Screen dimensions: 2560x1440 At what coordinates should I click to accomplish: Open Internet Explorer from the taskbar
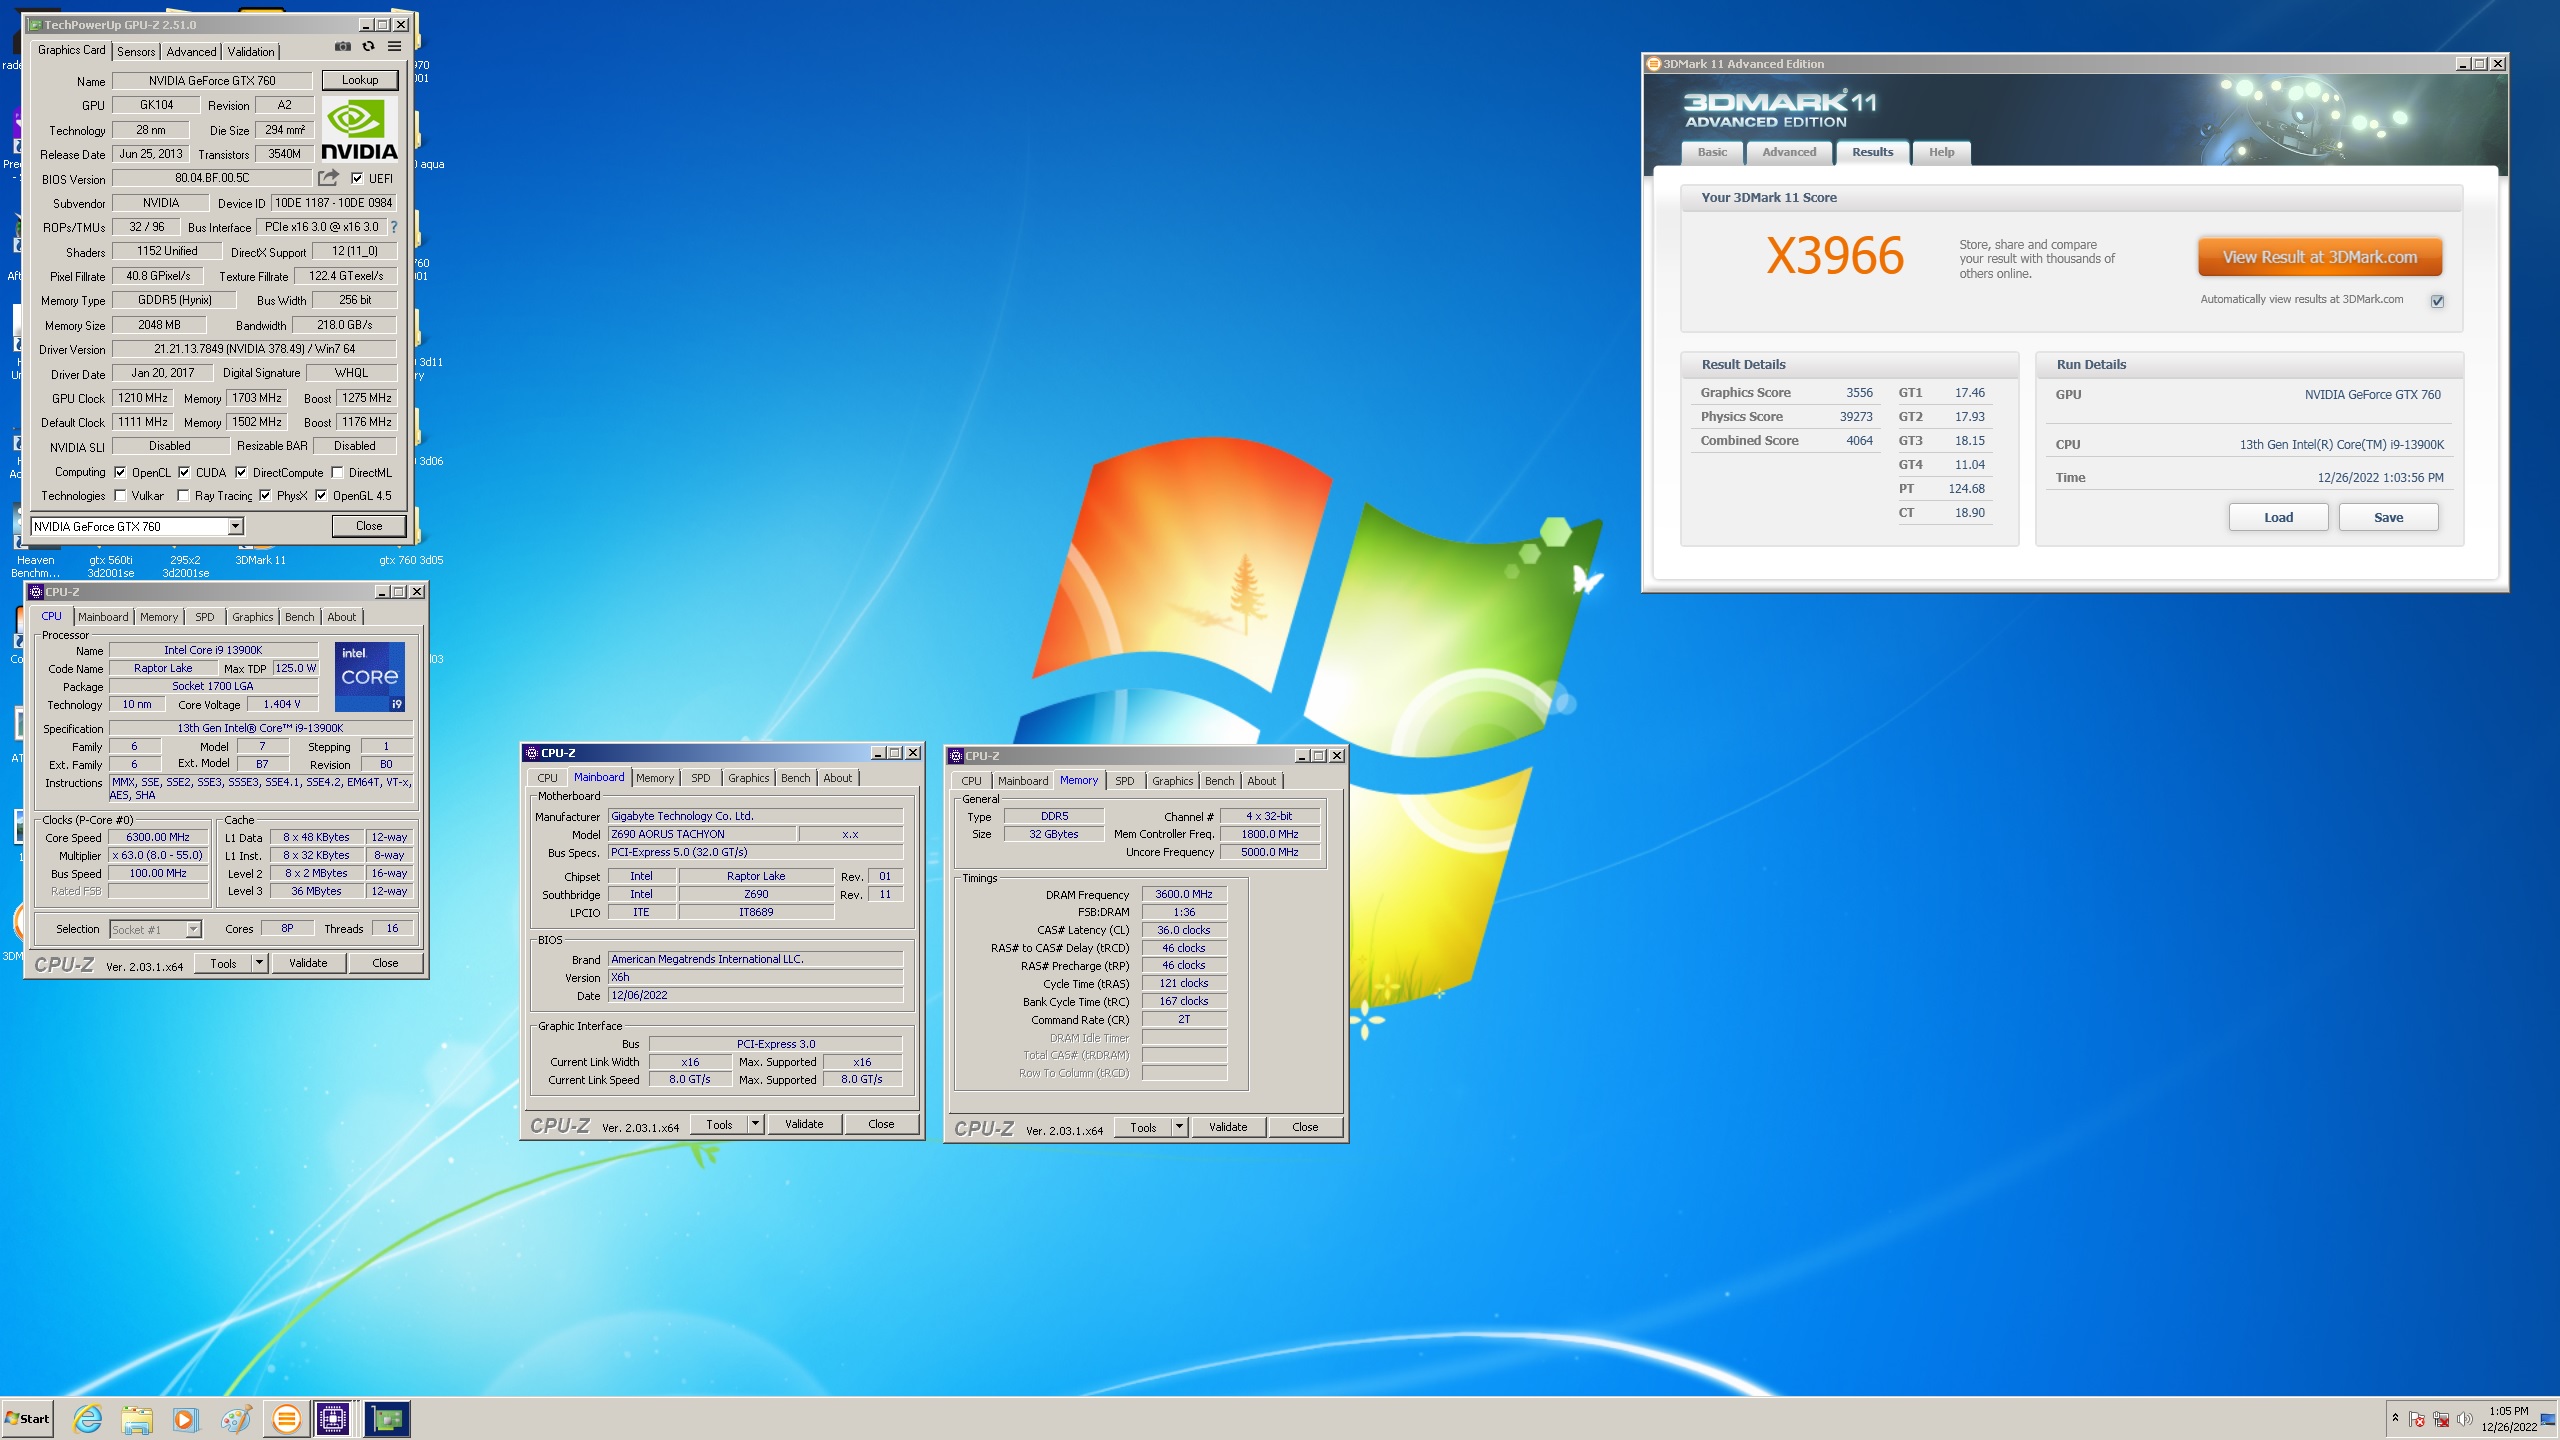[88, 1418]
